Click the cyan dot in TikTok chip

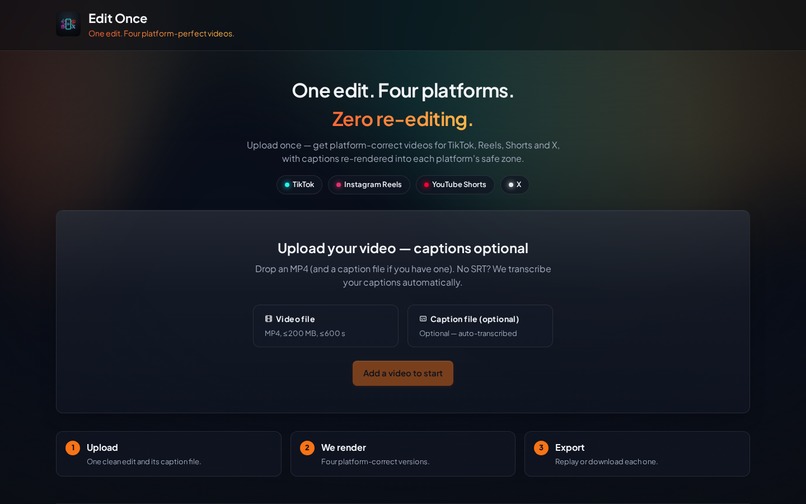click(287, 185)
